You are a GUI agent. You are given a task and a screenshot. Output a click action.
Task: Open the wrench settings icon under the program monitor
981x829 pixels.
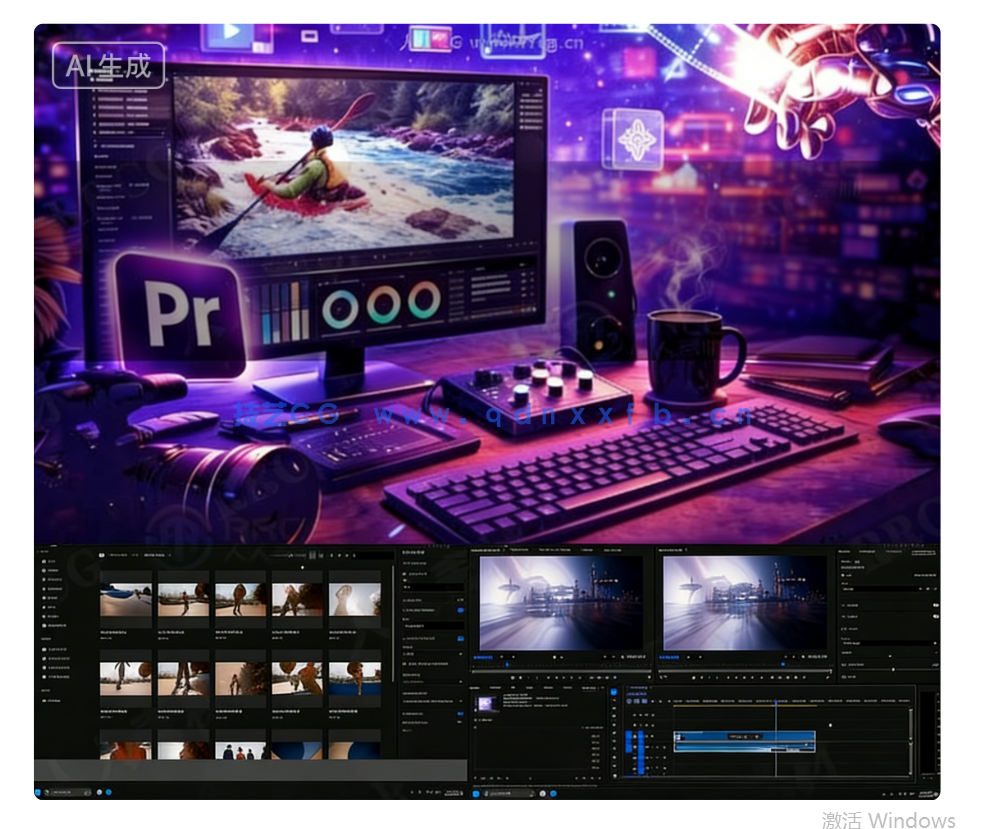[x=827, y=678]
